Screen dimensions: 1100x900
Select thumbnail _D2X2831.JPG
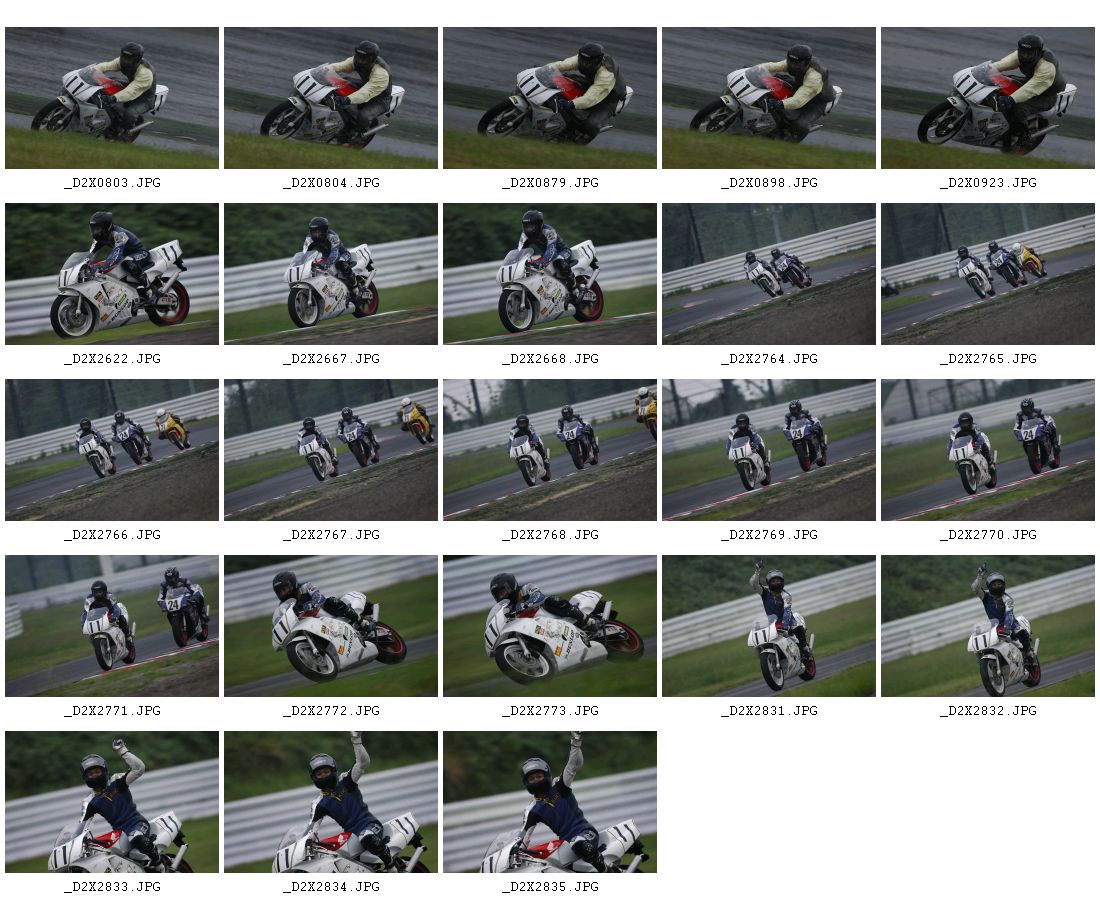pyautogui.click(x=769, y=626)
